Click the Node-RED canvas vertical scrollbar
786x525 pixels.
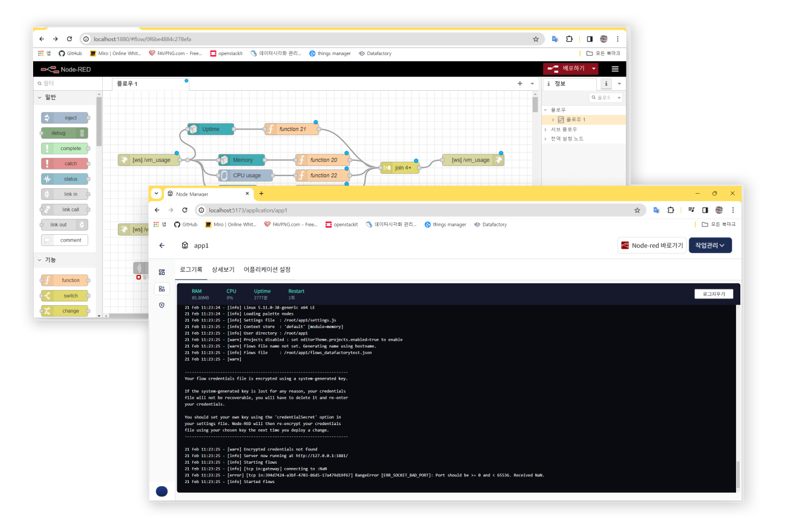click(535, 104)
